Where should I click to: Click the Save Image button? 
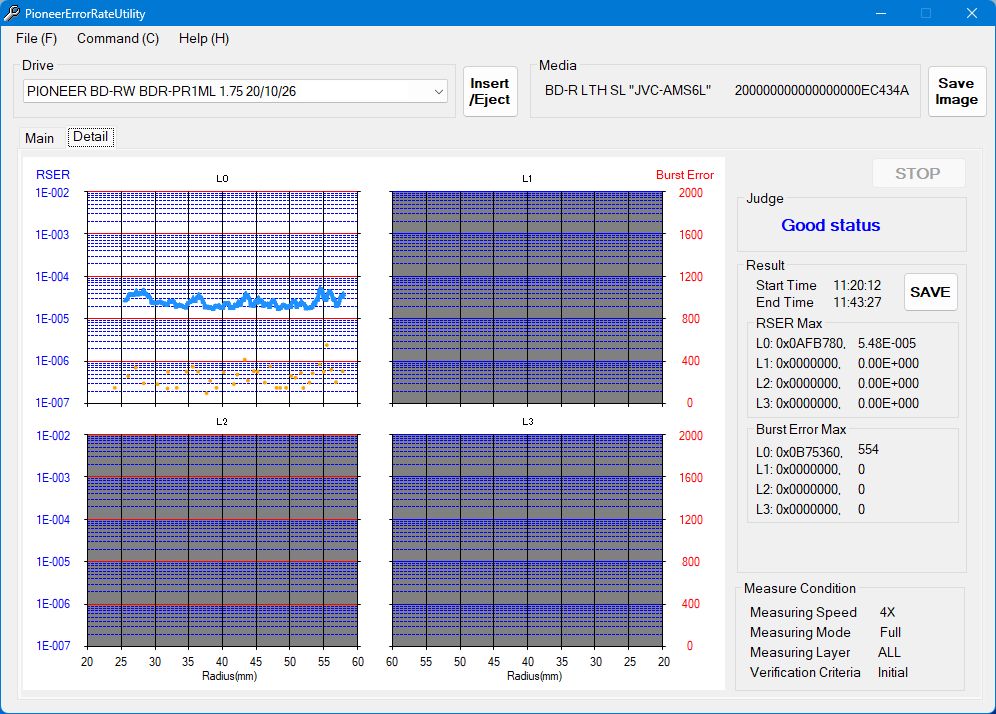click(956, 92)
